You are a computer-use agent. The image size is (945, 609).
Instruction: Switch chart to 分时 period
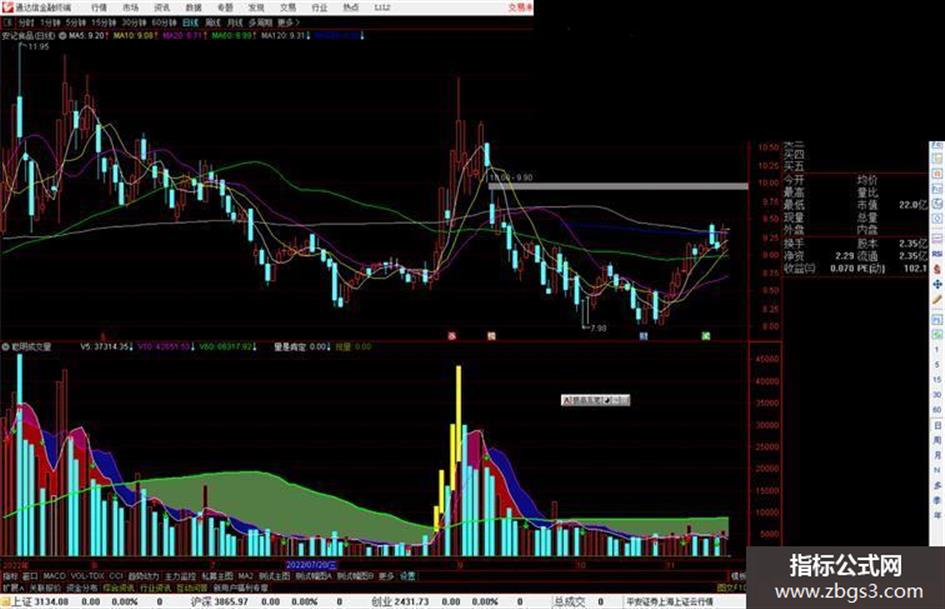pyautogui.click(x=26, y=22)
